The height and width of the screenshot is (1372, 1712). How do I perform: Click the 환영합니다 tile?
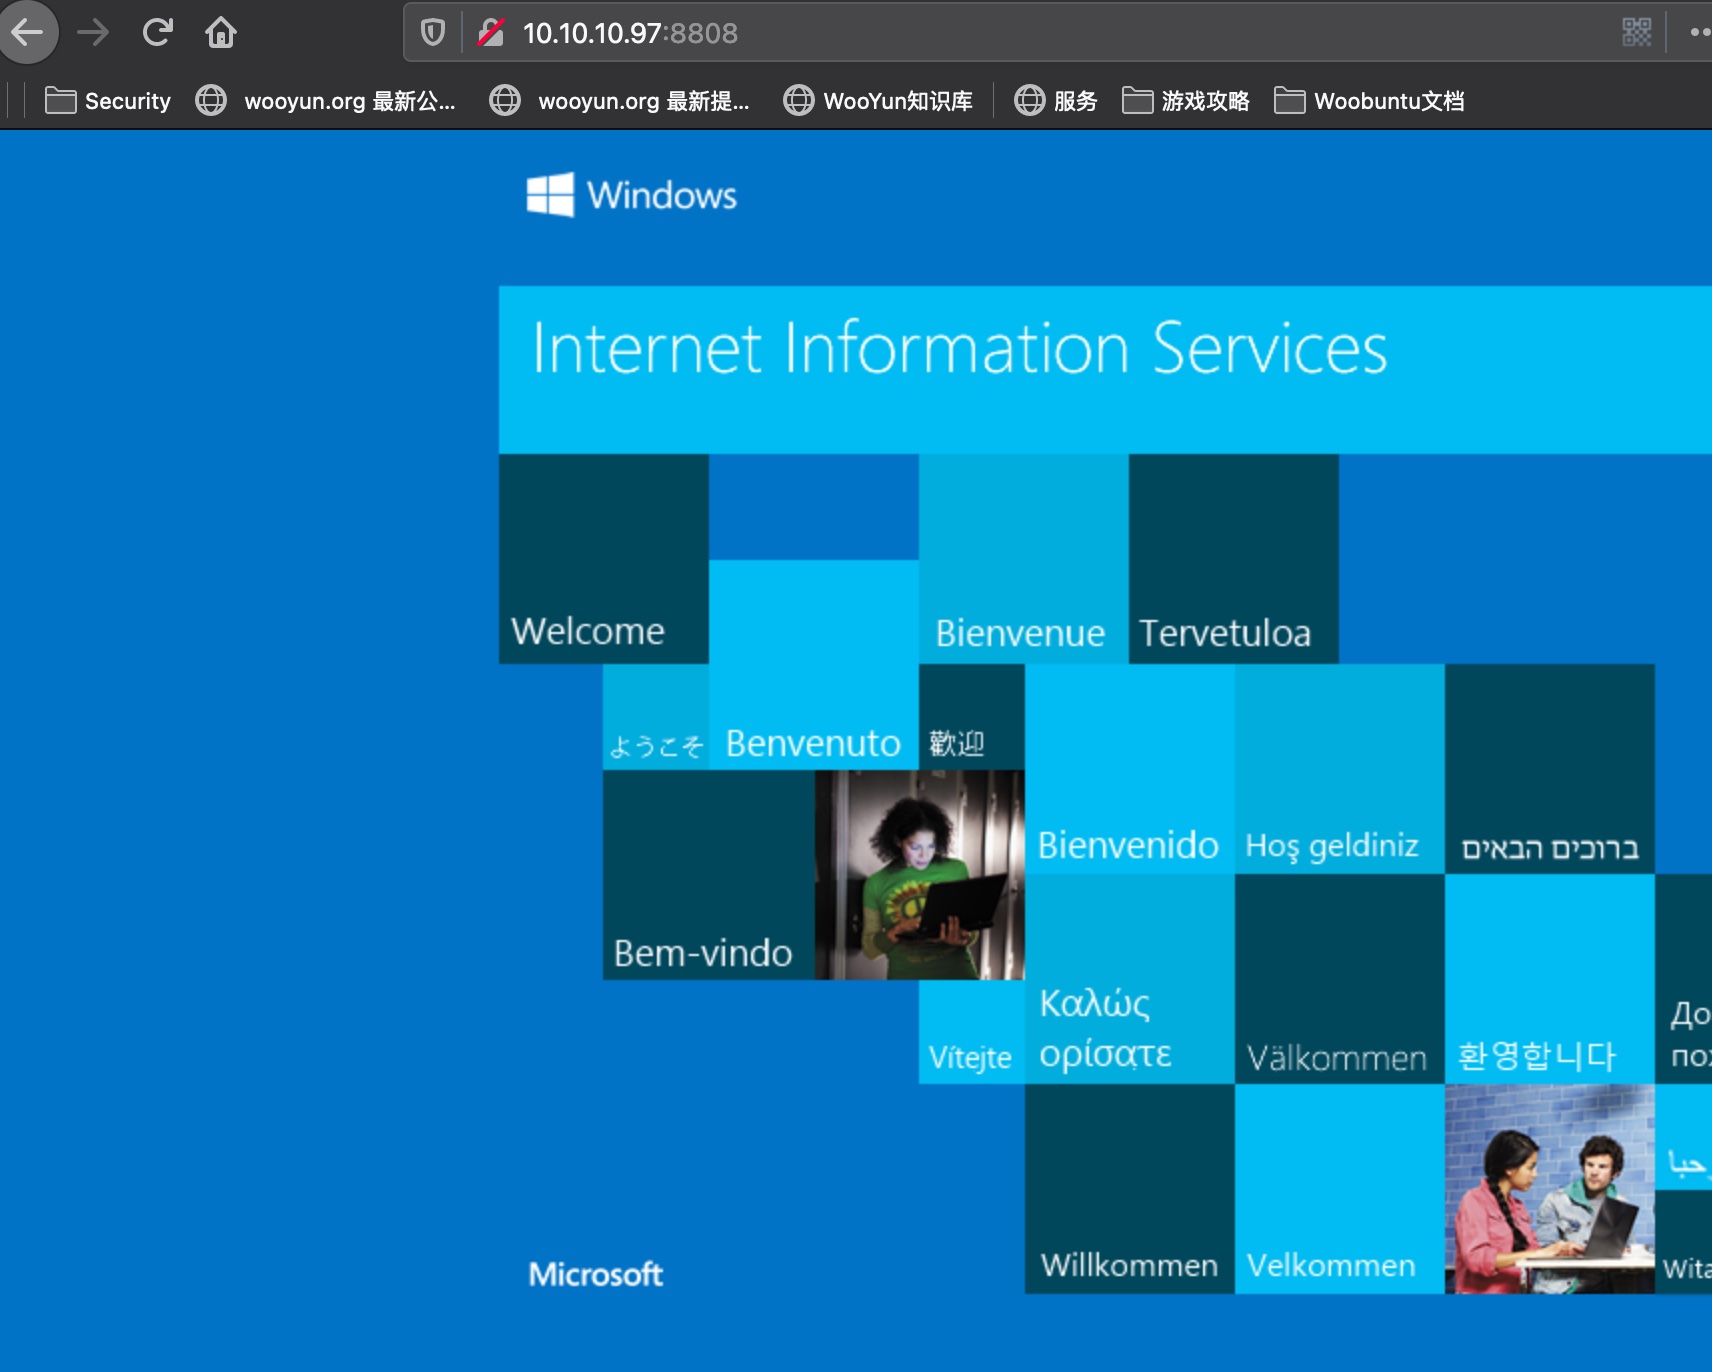pyautogui.click(x=1550, y=979)
